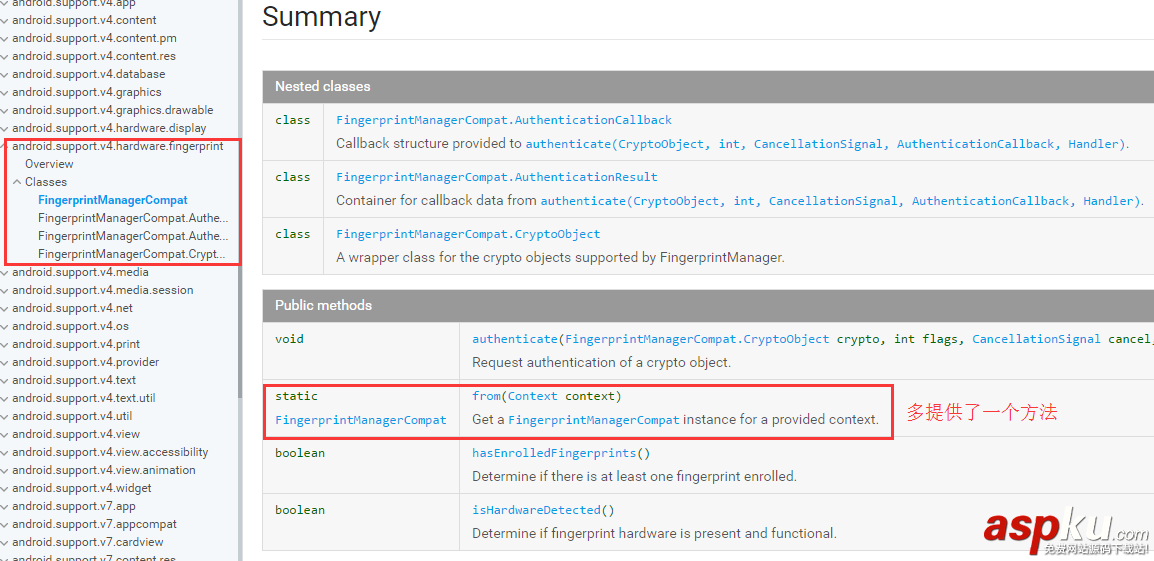Open the hasEnrolledFingerprints() method link
Image resolution: width=1154 pixels, height=561 pixels.
click(554, 453)
